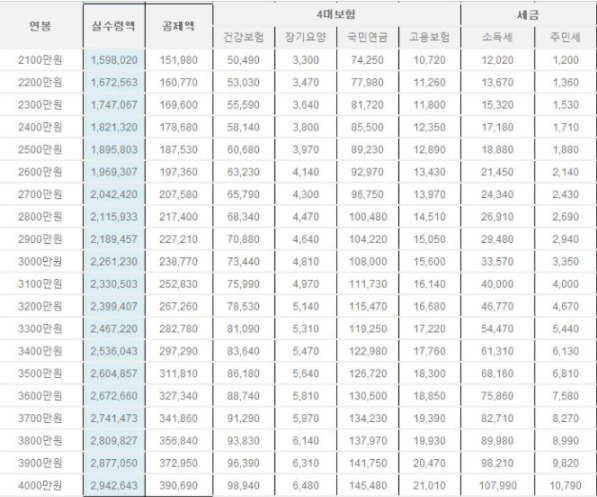This screenshot has height=497, width=597.
Task: Click health insurance value 50,490
Action: coord(243,60)
